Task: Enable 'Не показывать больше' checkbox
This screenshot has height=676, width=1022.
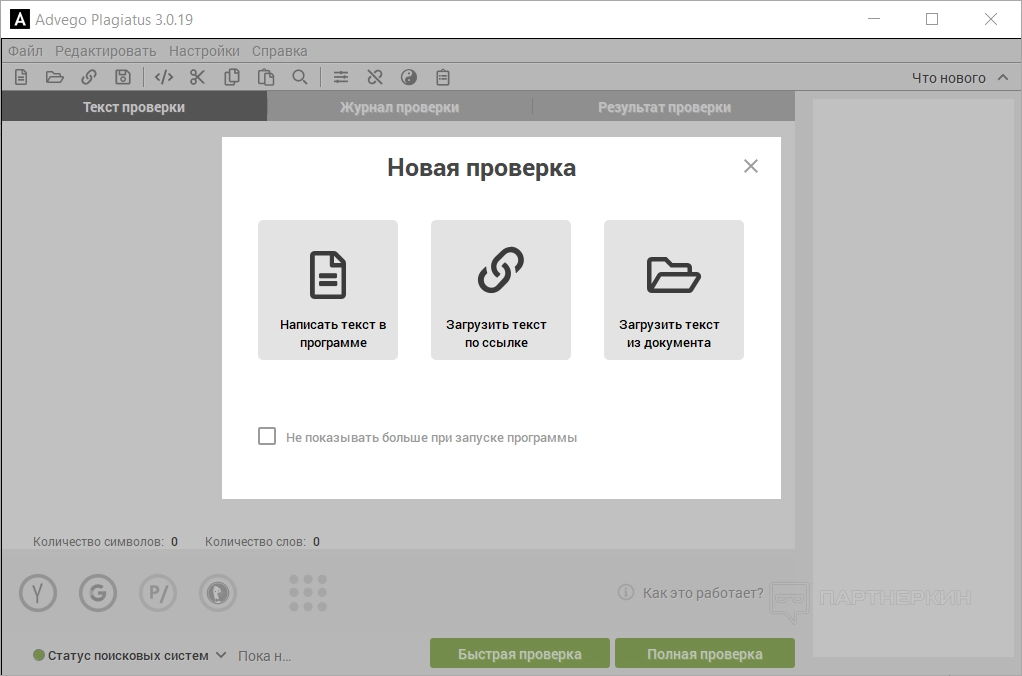Action: (267, 436)
